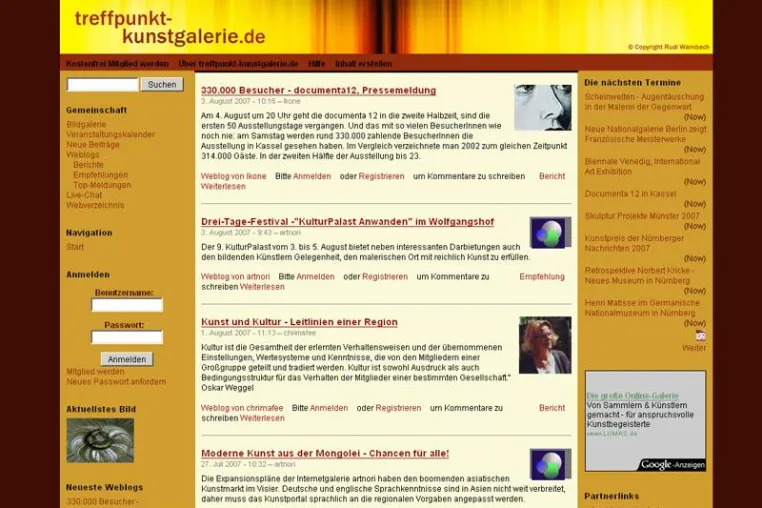The height and width of the screenshot is (508, 762).
Task: Open the Hilfe menu item
Action: point(316,64)
